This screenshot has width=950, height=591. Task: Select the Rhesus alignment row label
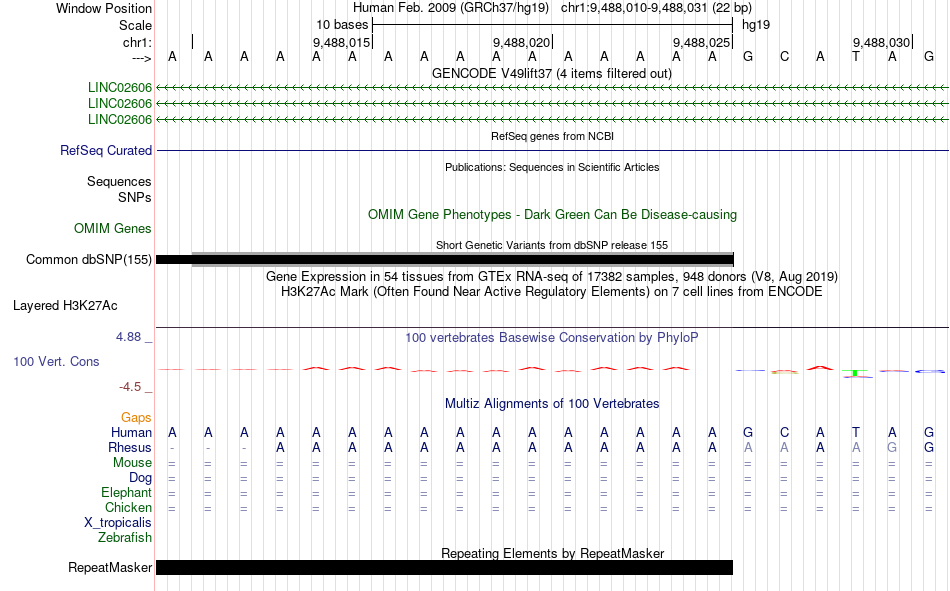(130, 447)
